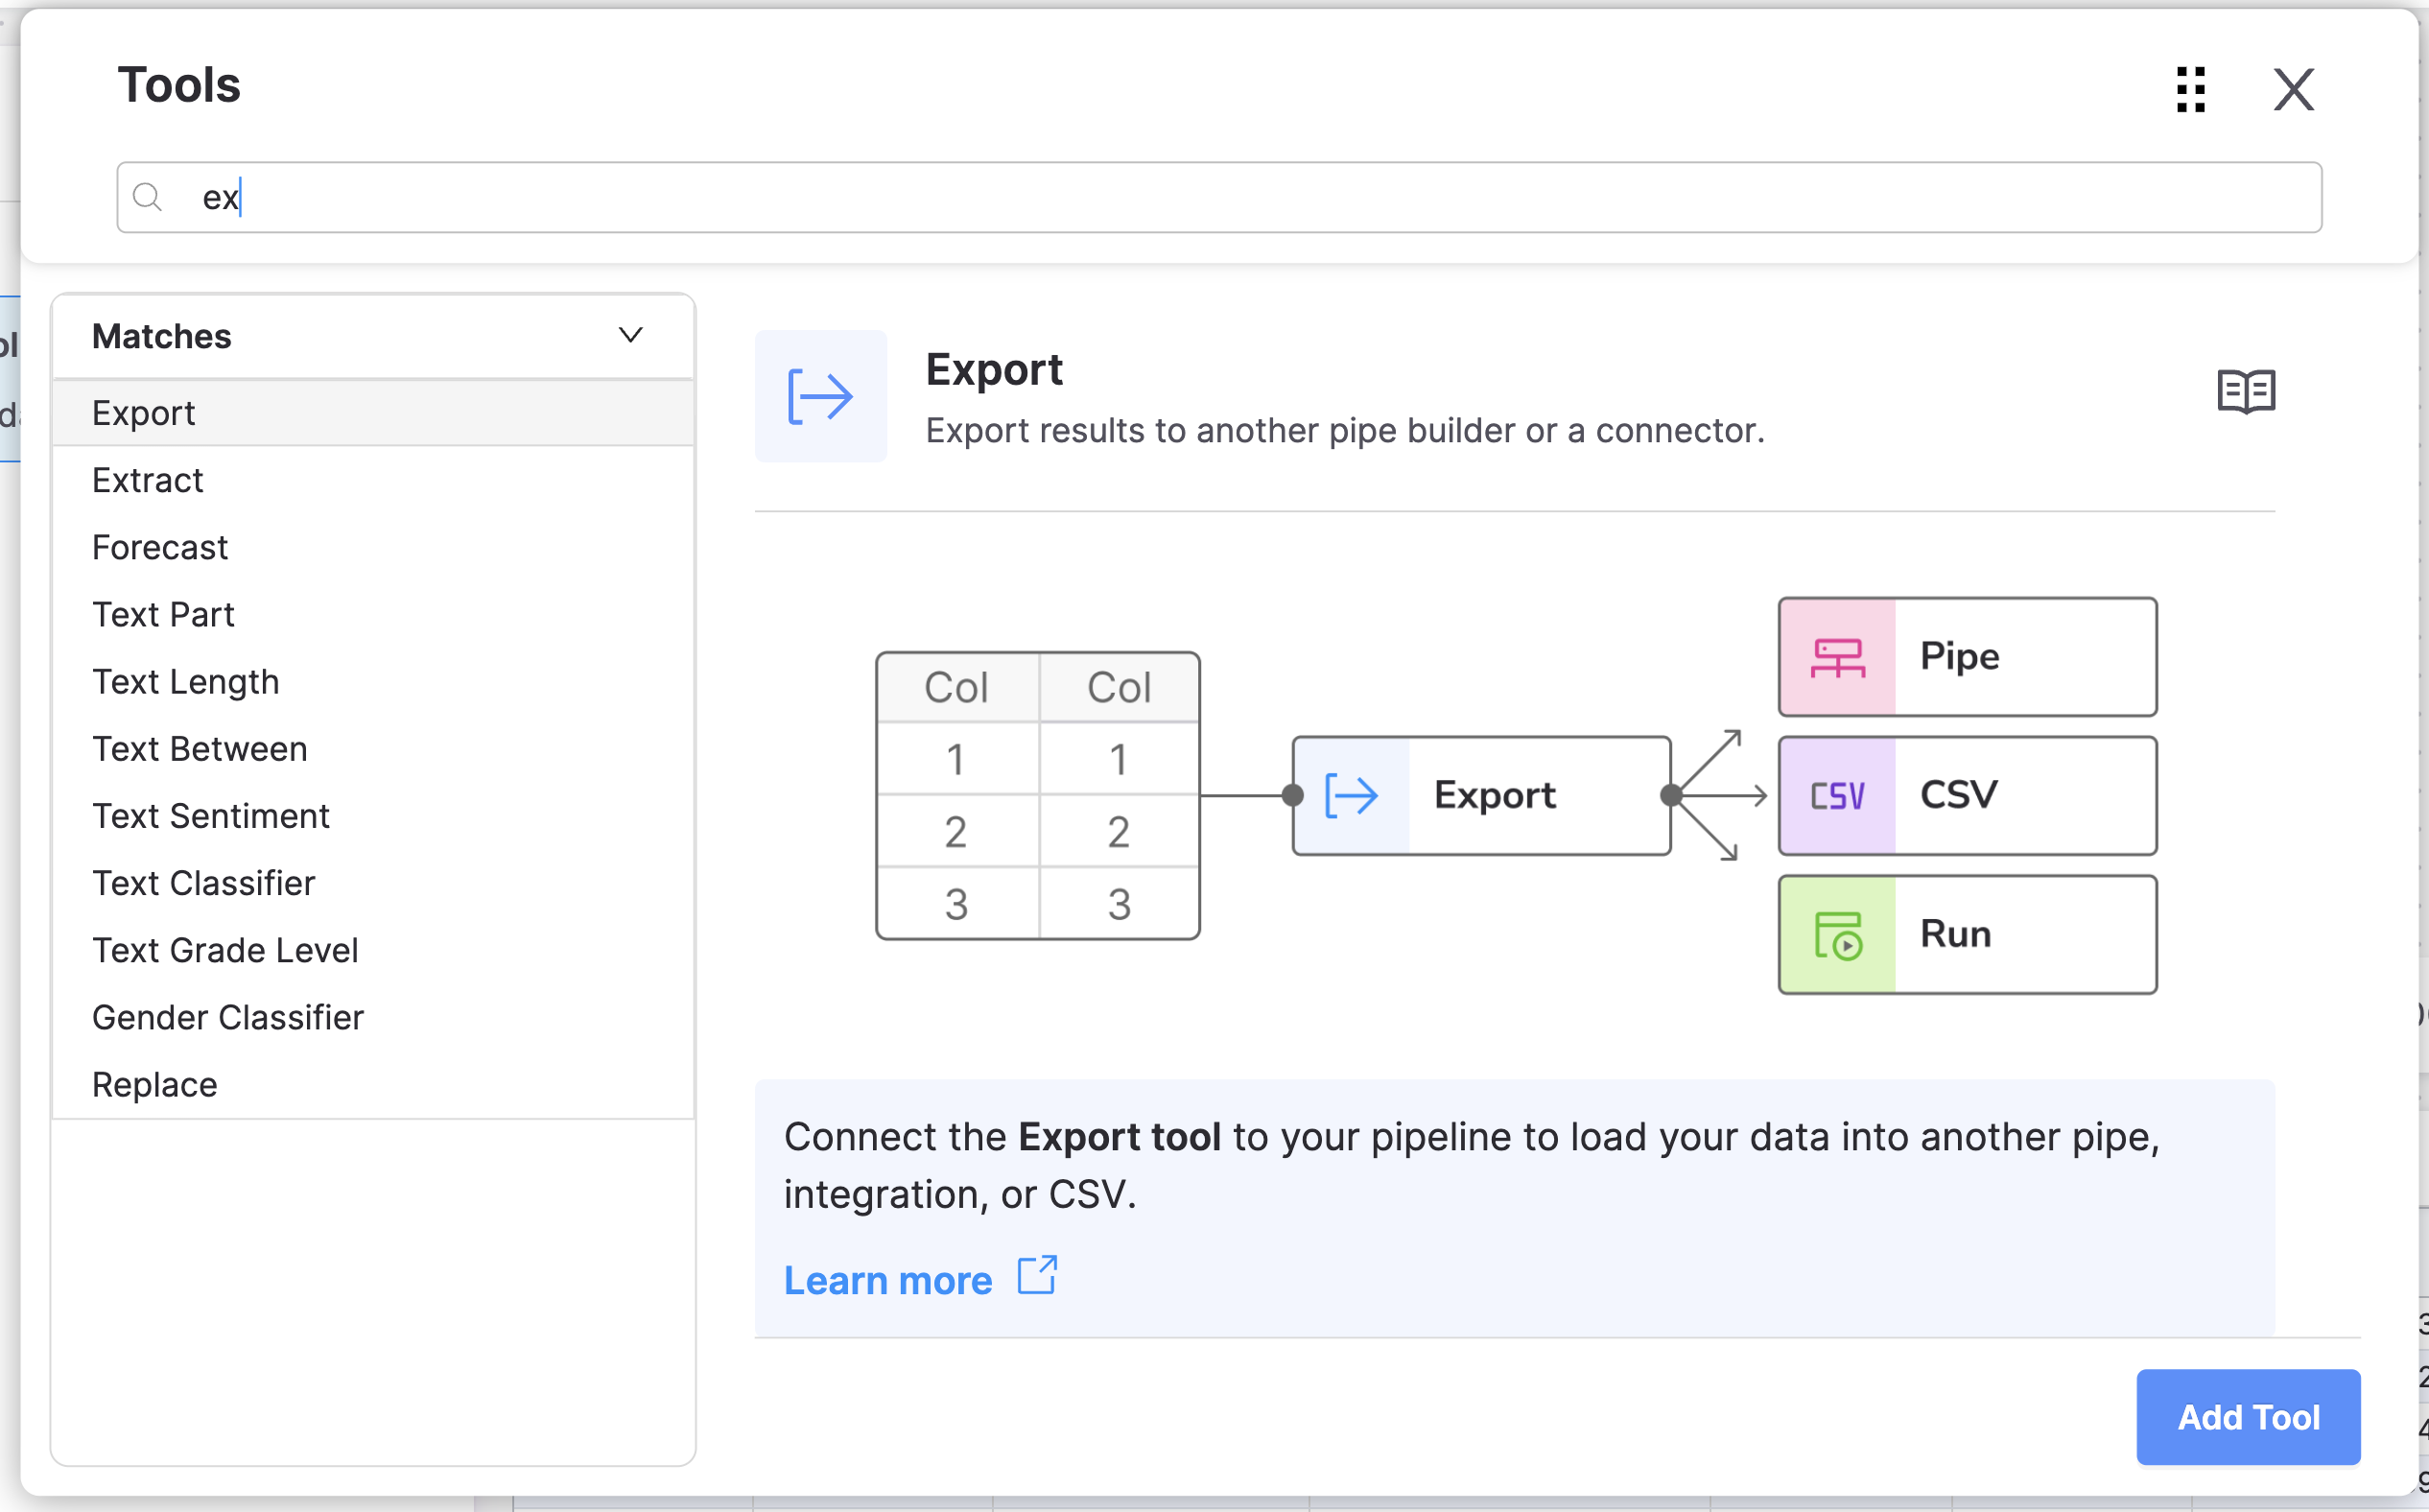The width and height of the screenshot is (2429, 1512).
Task: Click the green Run icon in diagram
Action: [1837, 935]
